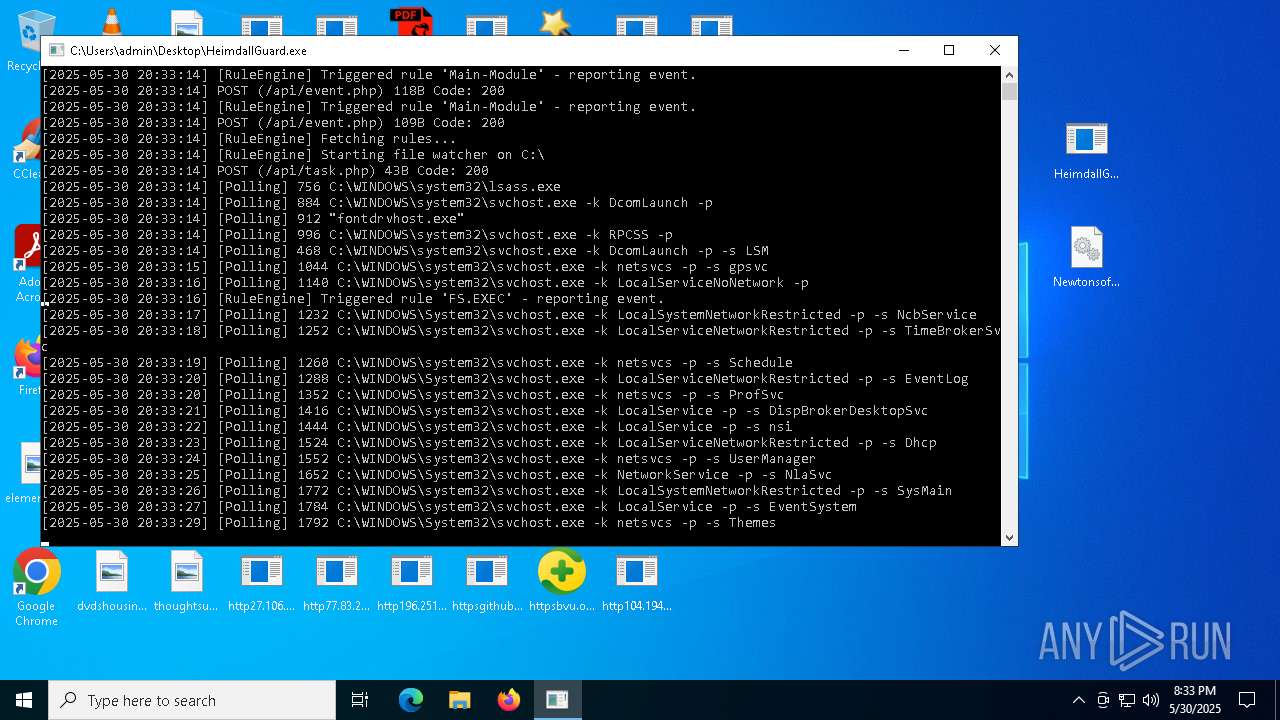Viewport: 1280px width, 720px height.
Task: Click the lsass.exe polling line
Action: pos(301,187)
